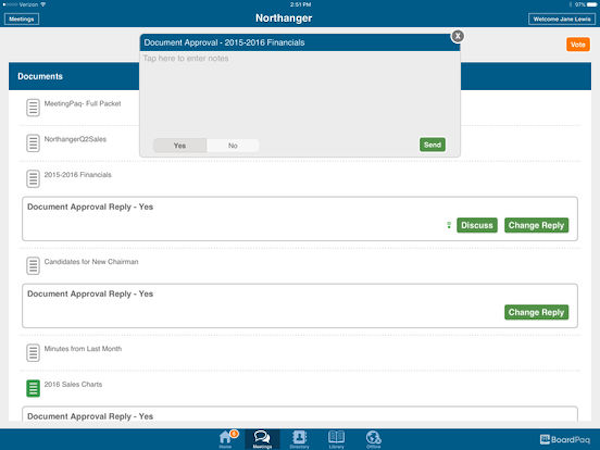The image size is (600, 450).
Task: Open the Directory tab icon
Action: tap(299, 439)
